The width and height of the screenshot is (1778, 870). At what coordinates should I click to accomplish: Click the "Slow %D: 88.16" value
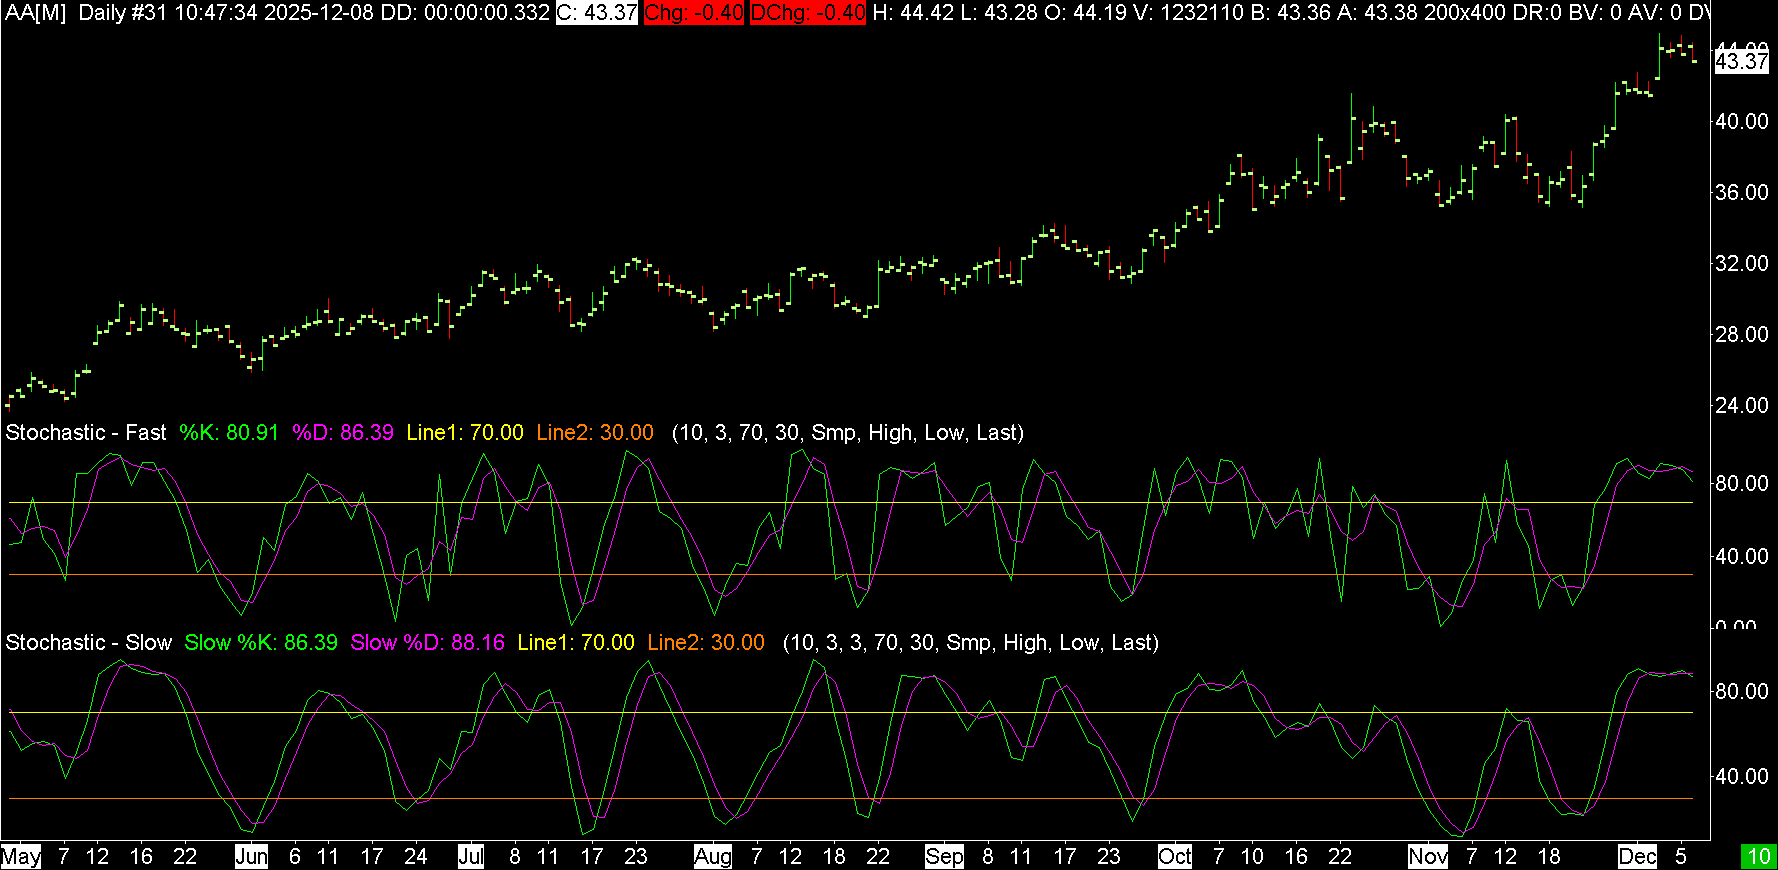point(428,643)
